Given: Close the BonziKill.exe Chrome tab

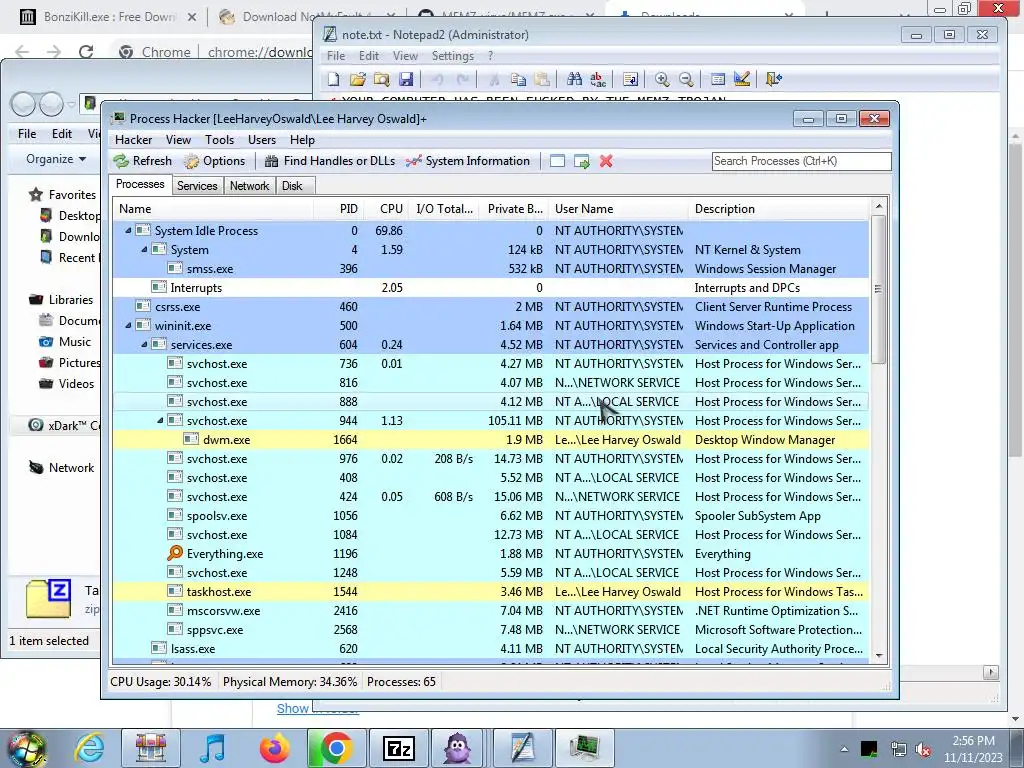Looking at the screenshot, I should (192, 17).
